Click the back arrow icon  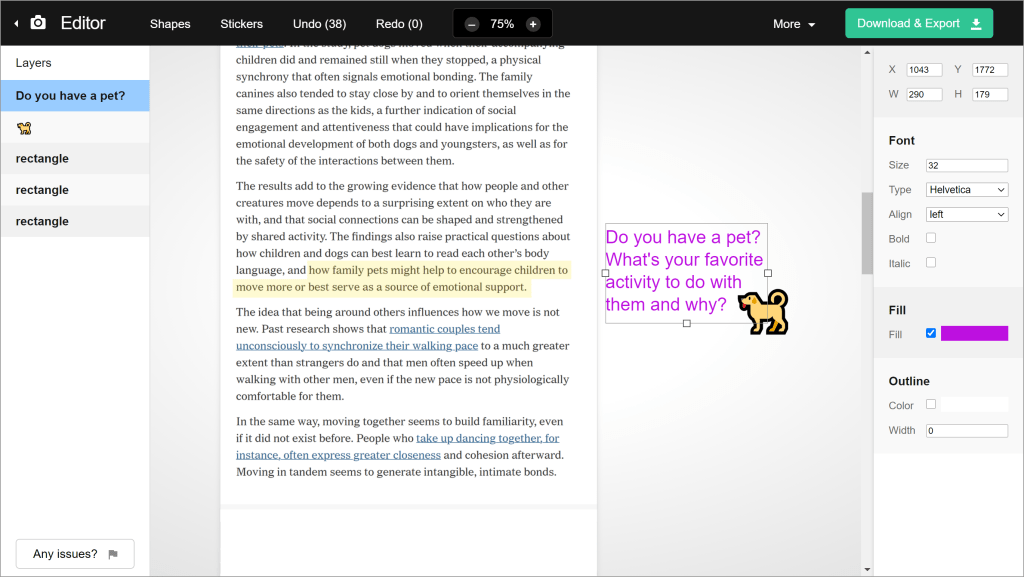coord(16,23)
